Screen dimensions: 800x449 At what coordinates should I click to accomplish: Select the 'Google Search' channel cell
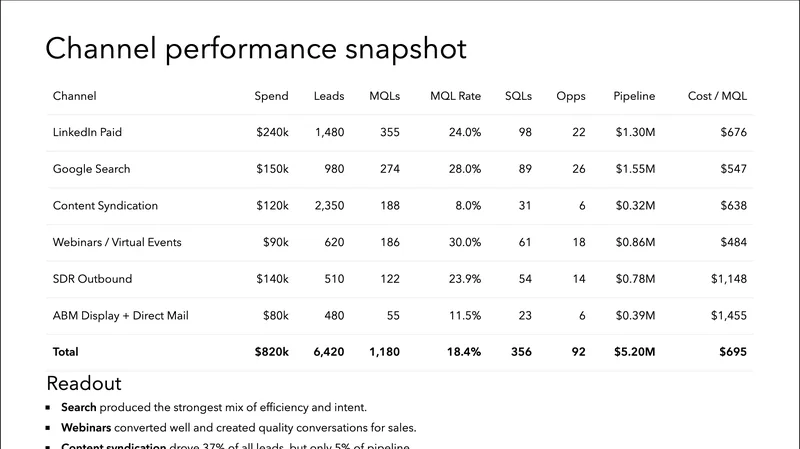(92, 170)
